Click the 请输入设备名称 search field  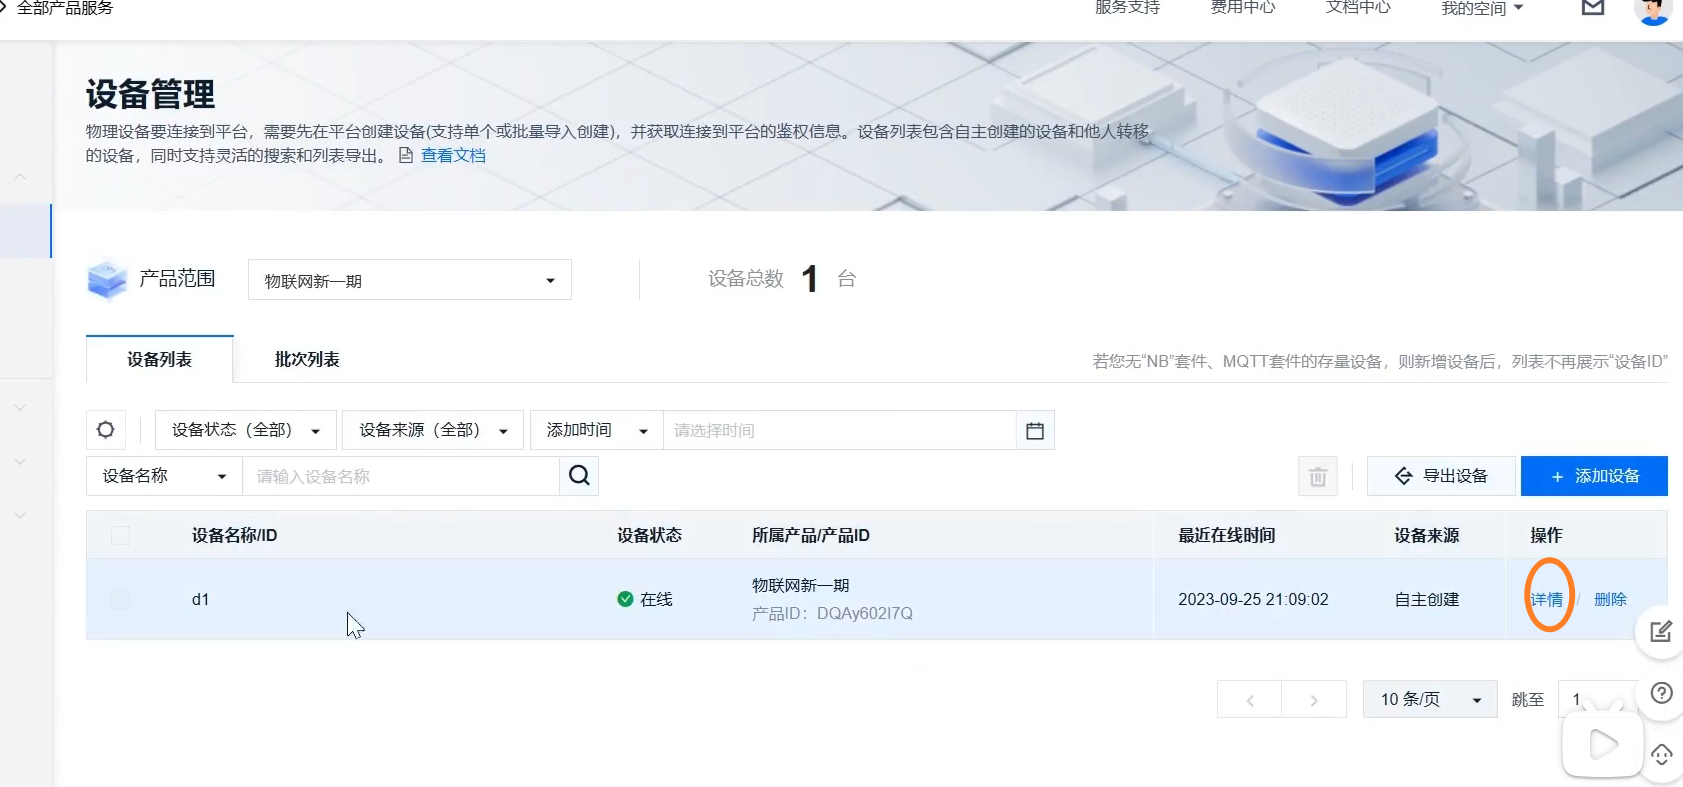tap(401, 476)
